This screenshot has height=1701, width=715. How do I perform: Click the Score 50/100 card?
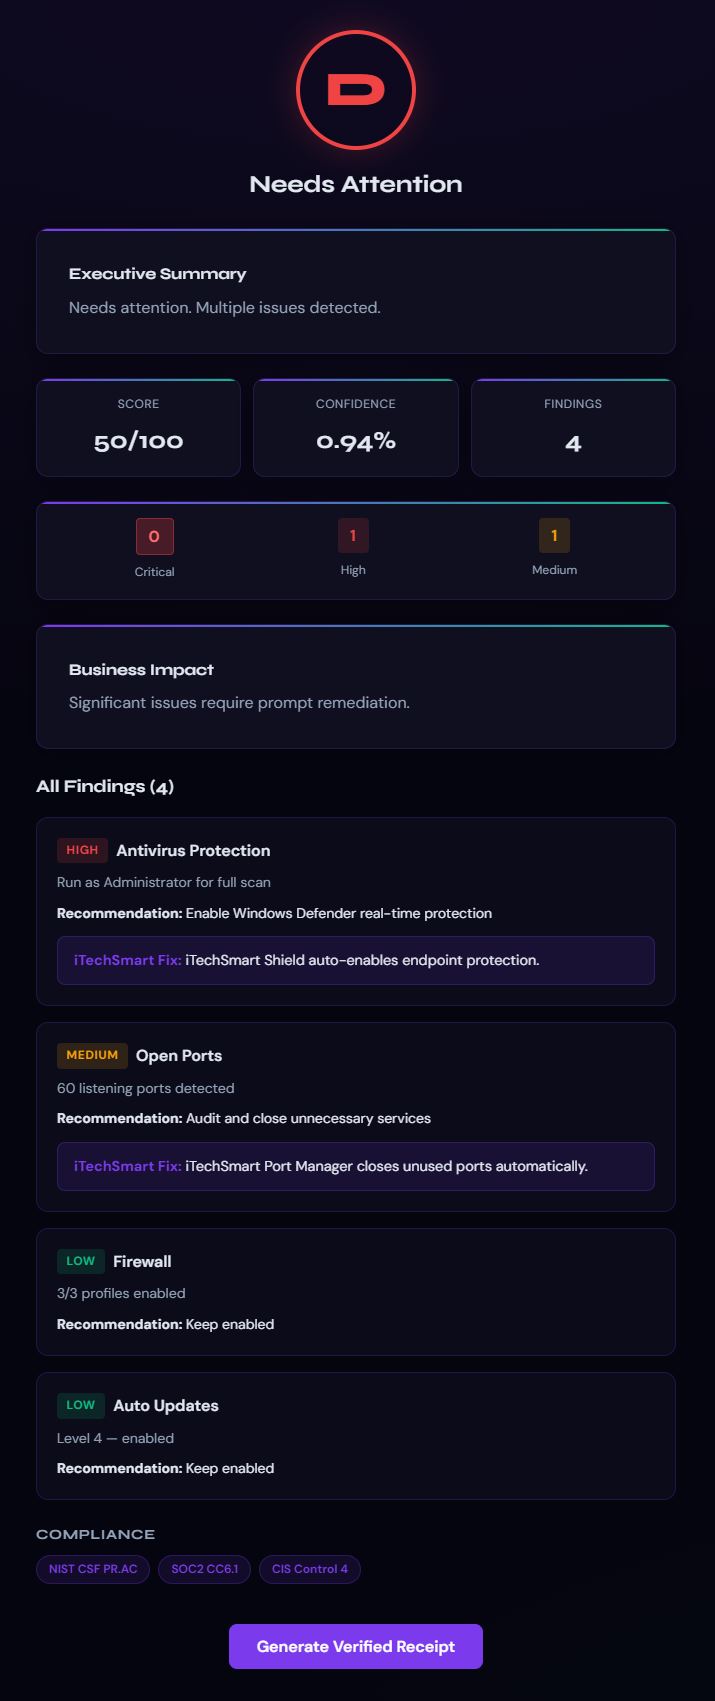tap(138, 428)
